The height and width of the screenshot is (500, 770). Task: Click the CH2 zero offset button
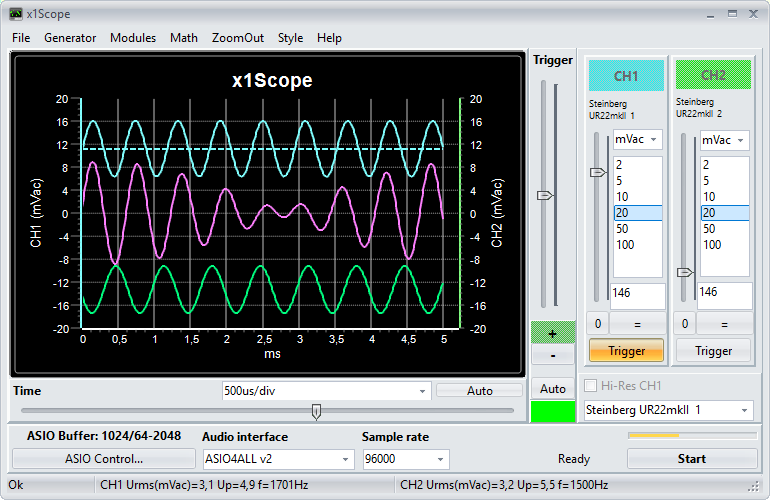[x=685, y=323]
